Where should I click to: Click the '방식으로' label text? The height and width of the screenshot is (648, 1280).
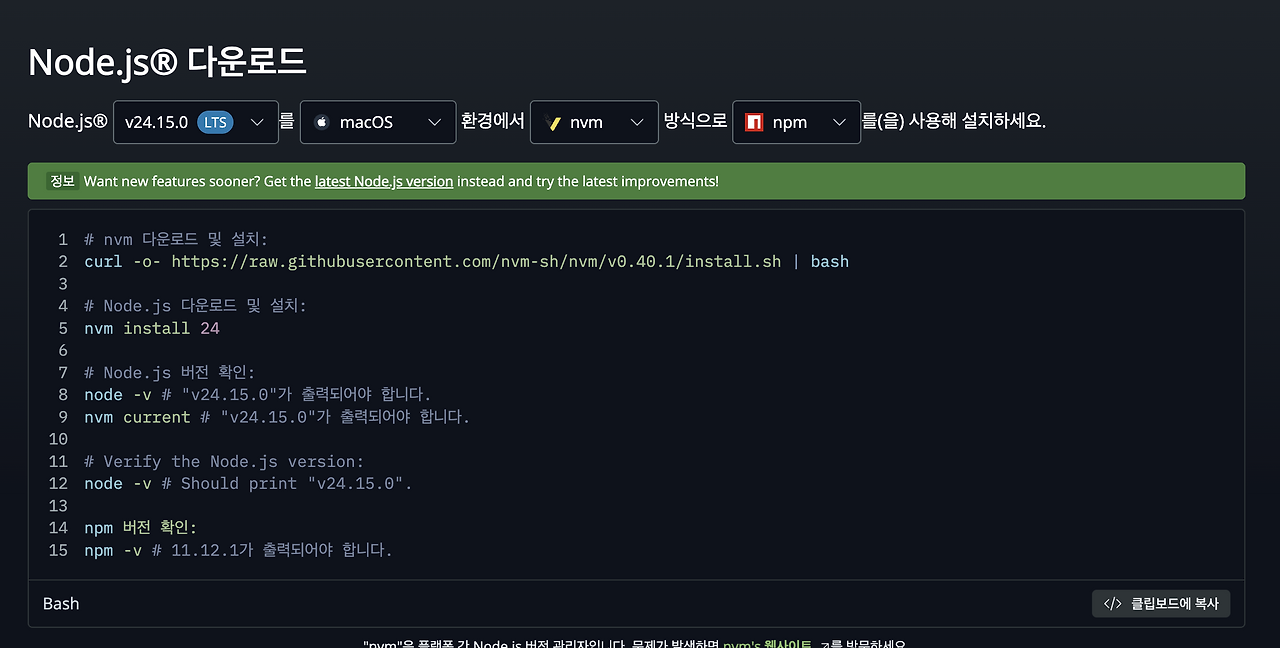click(x=695, y=121)
